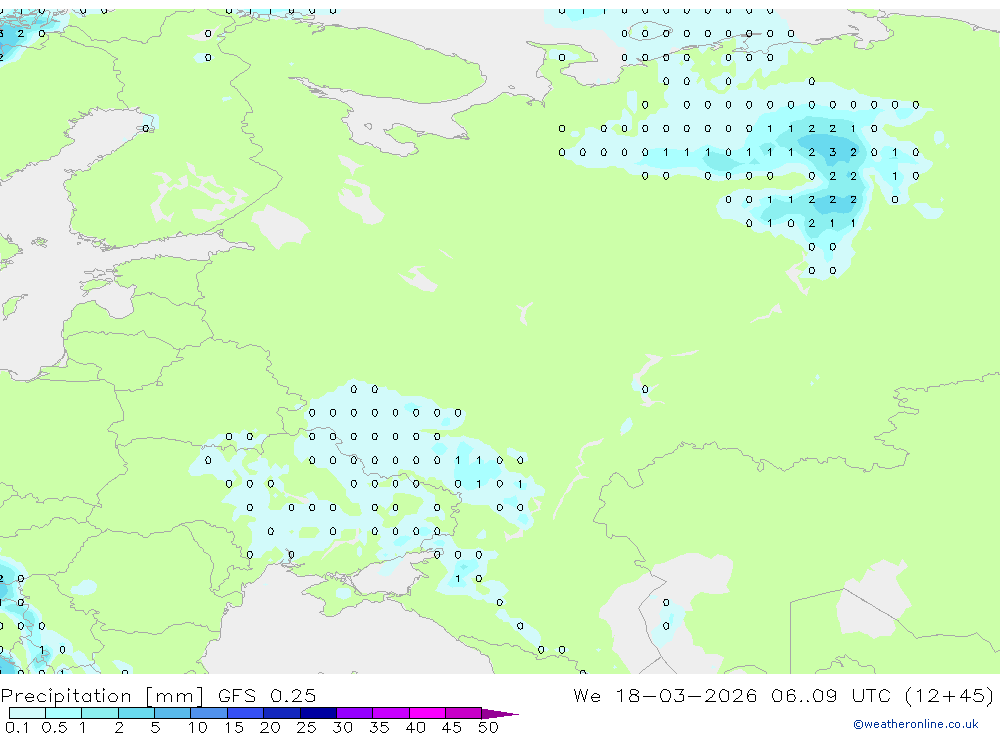The height and width of the screenshot is (733, 1000).
Task: Select the 40–45 mm magenta legend swatch
Action: coord(427,713)
